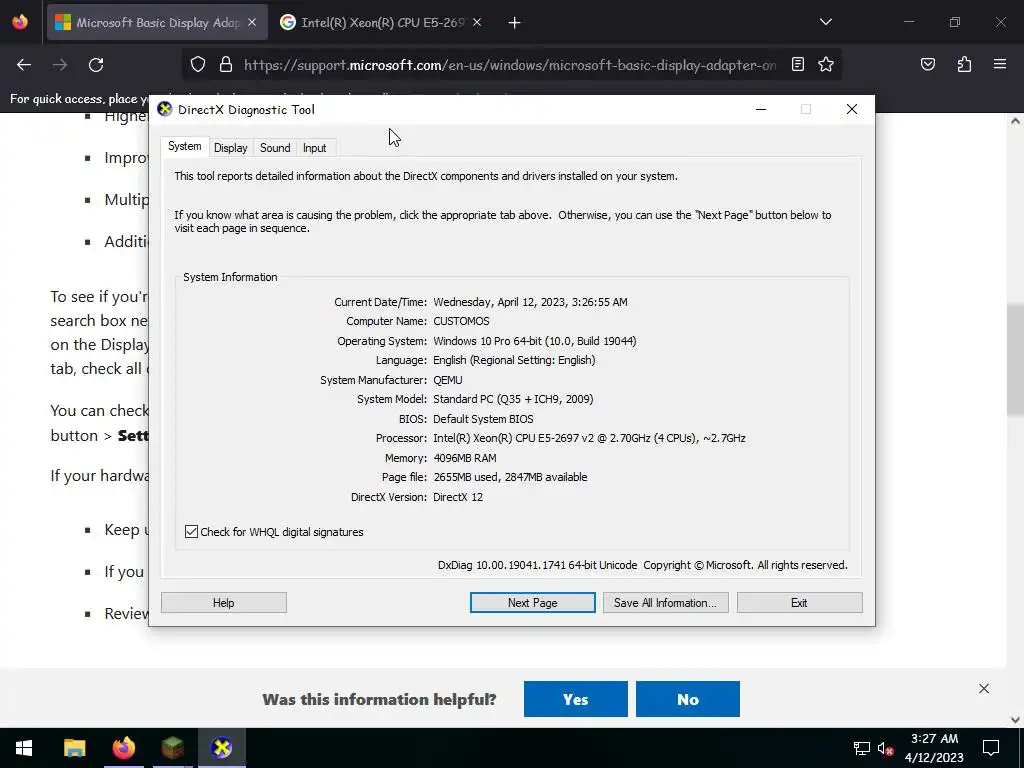Open the notification center icon

pyautogui.click(x=991, y=748)
